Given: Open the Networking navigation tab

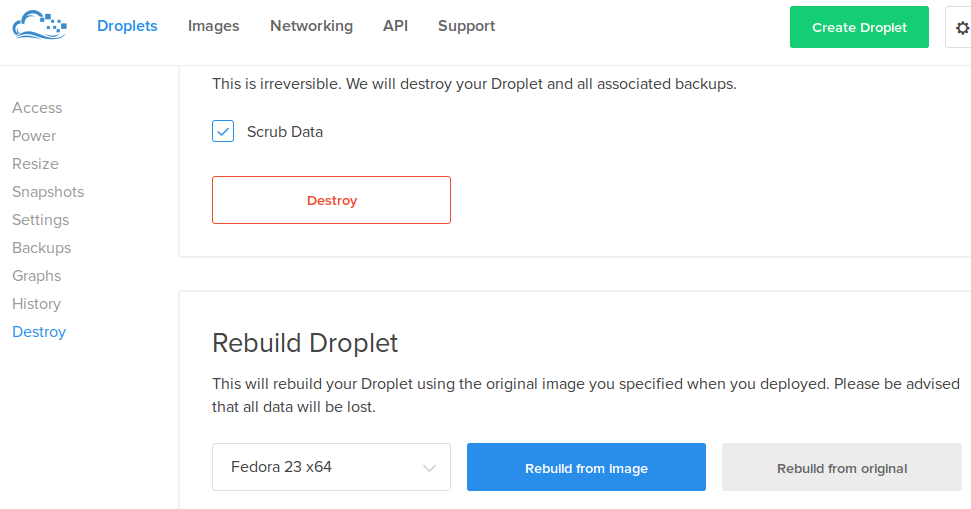Looking at the screenshot, I should click(311, 26).
